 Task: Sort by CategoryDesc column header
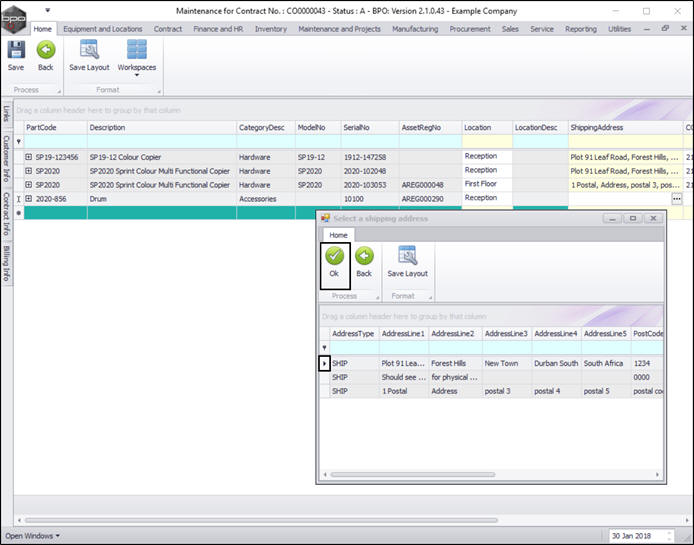click(266, 128)
